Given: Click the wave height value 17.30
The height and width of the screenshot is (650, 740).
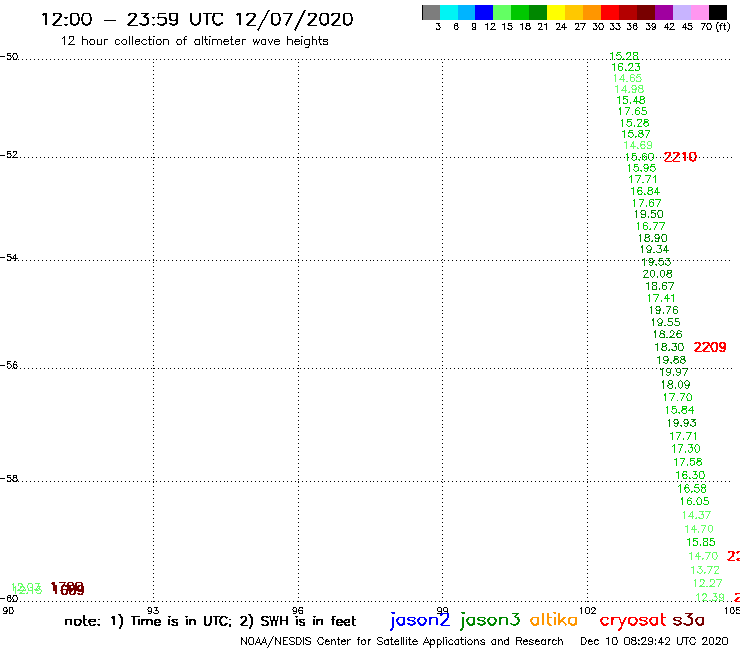Looking at the screenshot, I should point(686,449).
